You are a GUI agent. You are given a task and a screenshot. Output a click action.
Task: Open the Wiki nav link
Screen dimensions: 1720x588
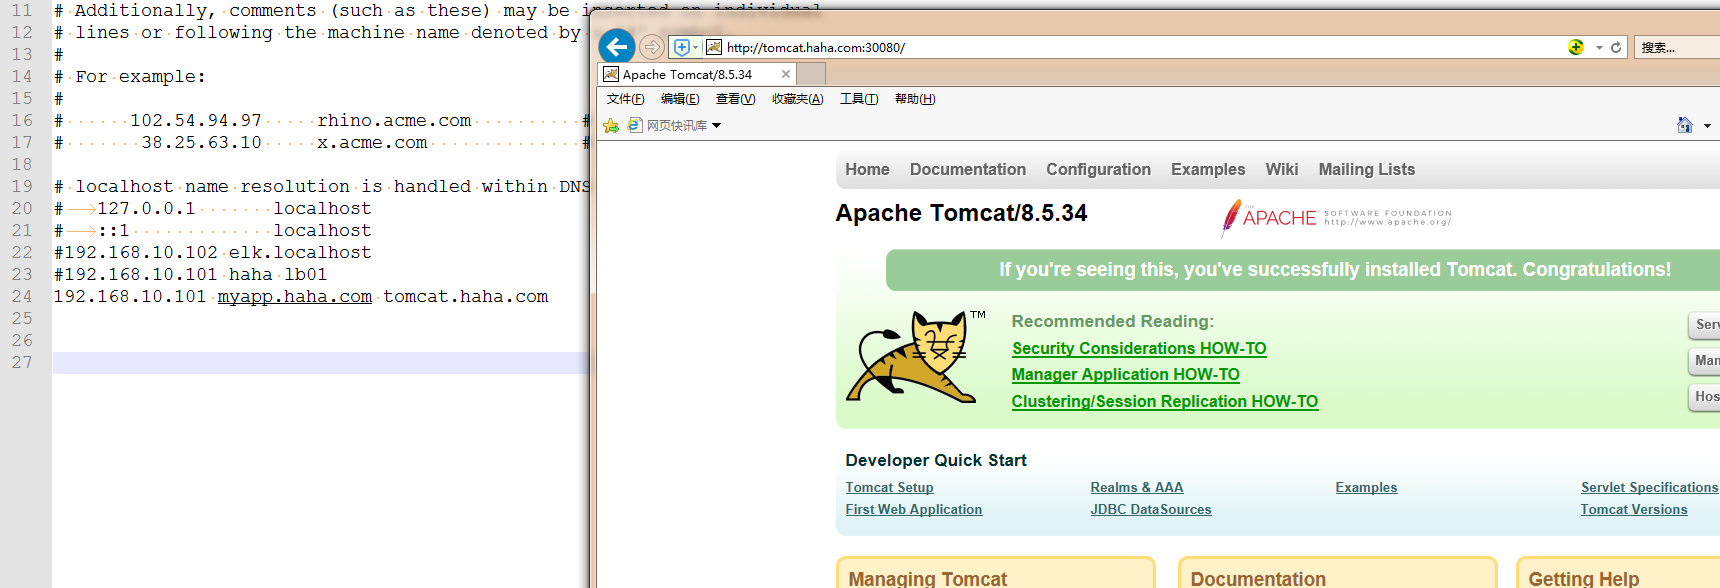point(1281,169)
